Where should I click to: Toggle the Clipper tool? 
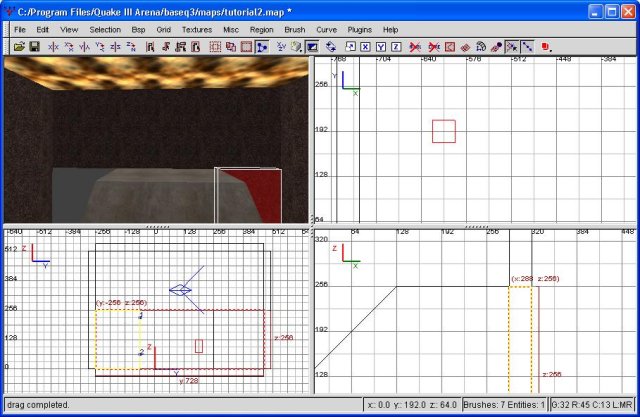[262, 47]
